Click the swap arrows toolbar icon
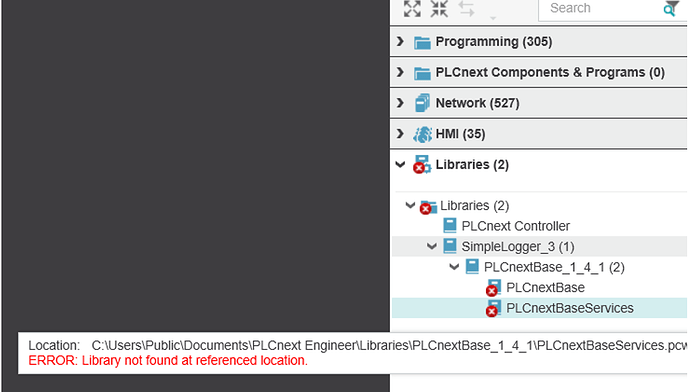This screenshot has height=392, width=690. [466, 9]
